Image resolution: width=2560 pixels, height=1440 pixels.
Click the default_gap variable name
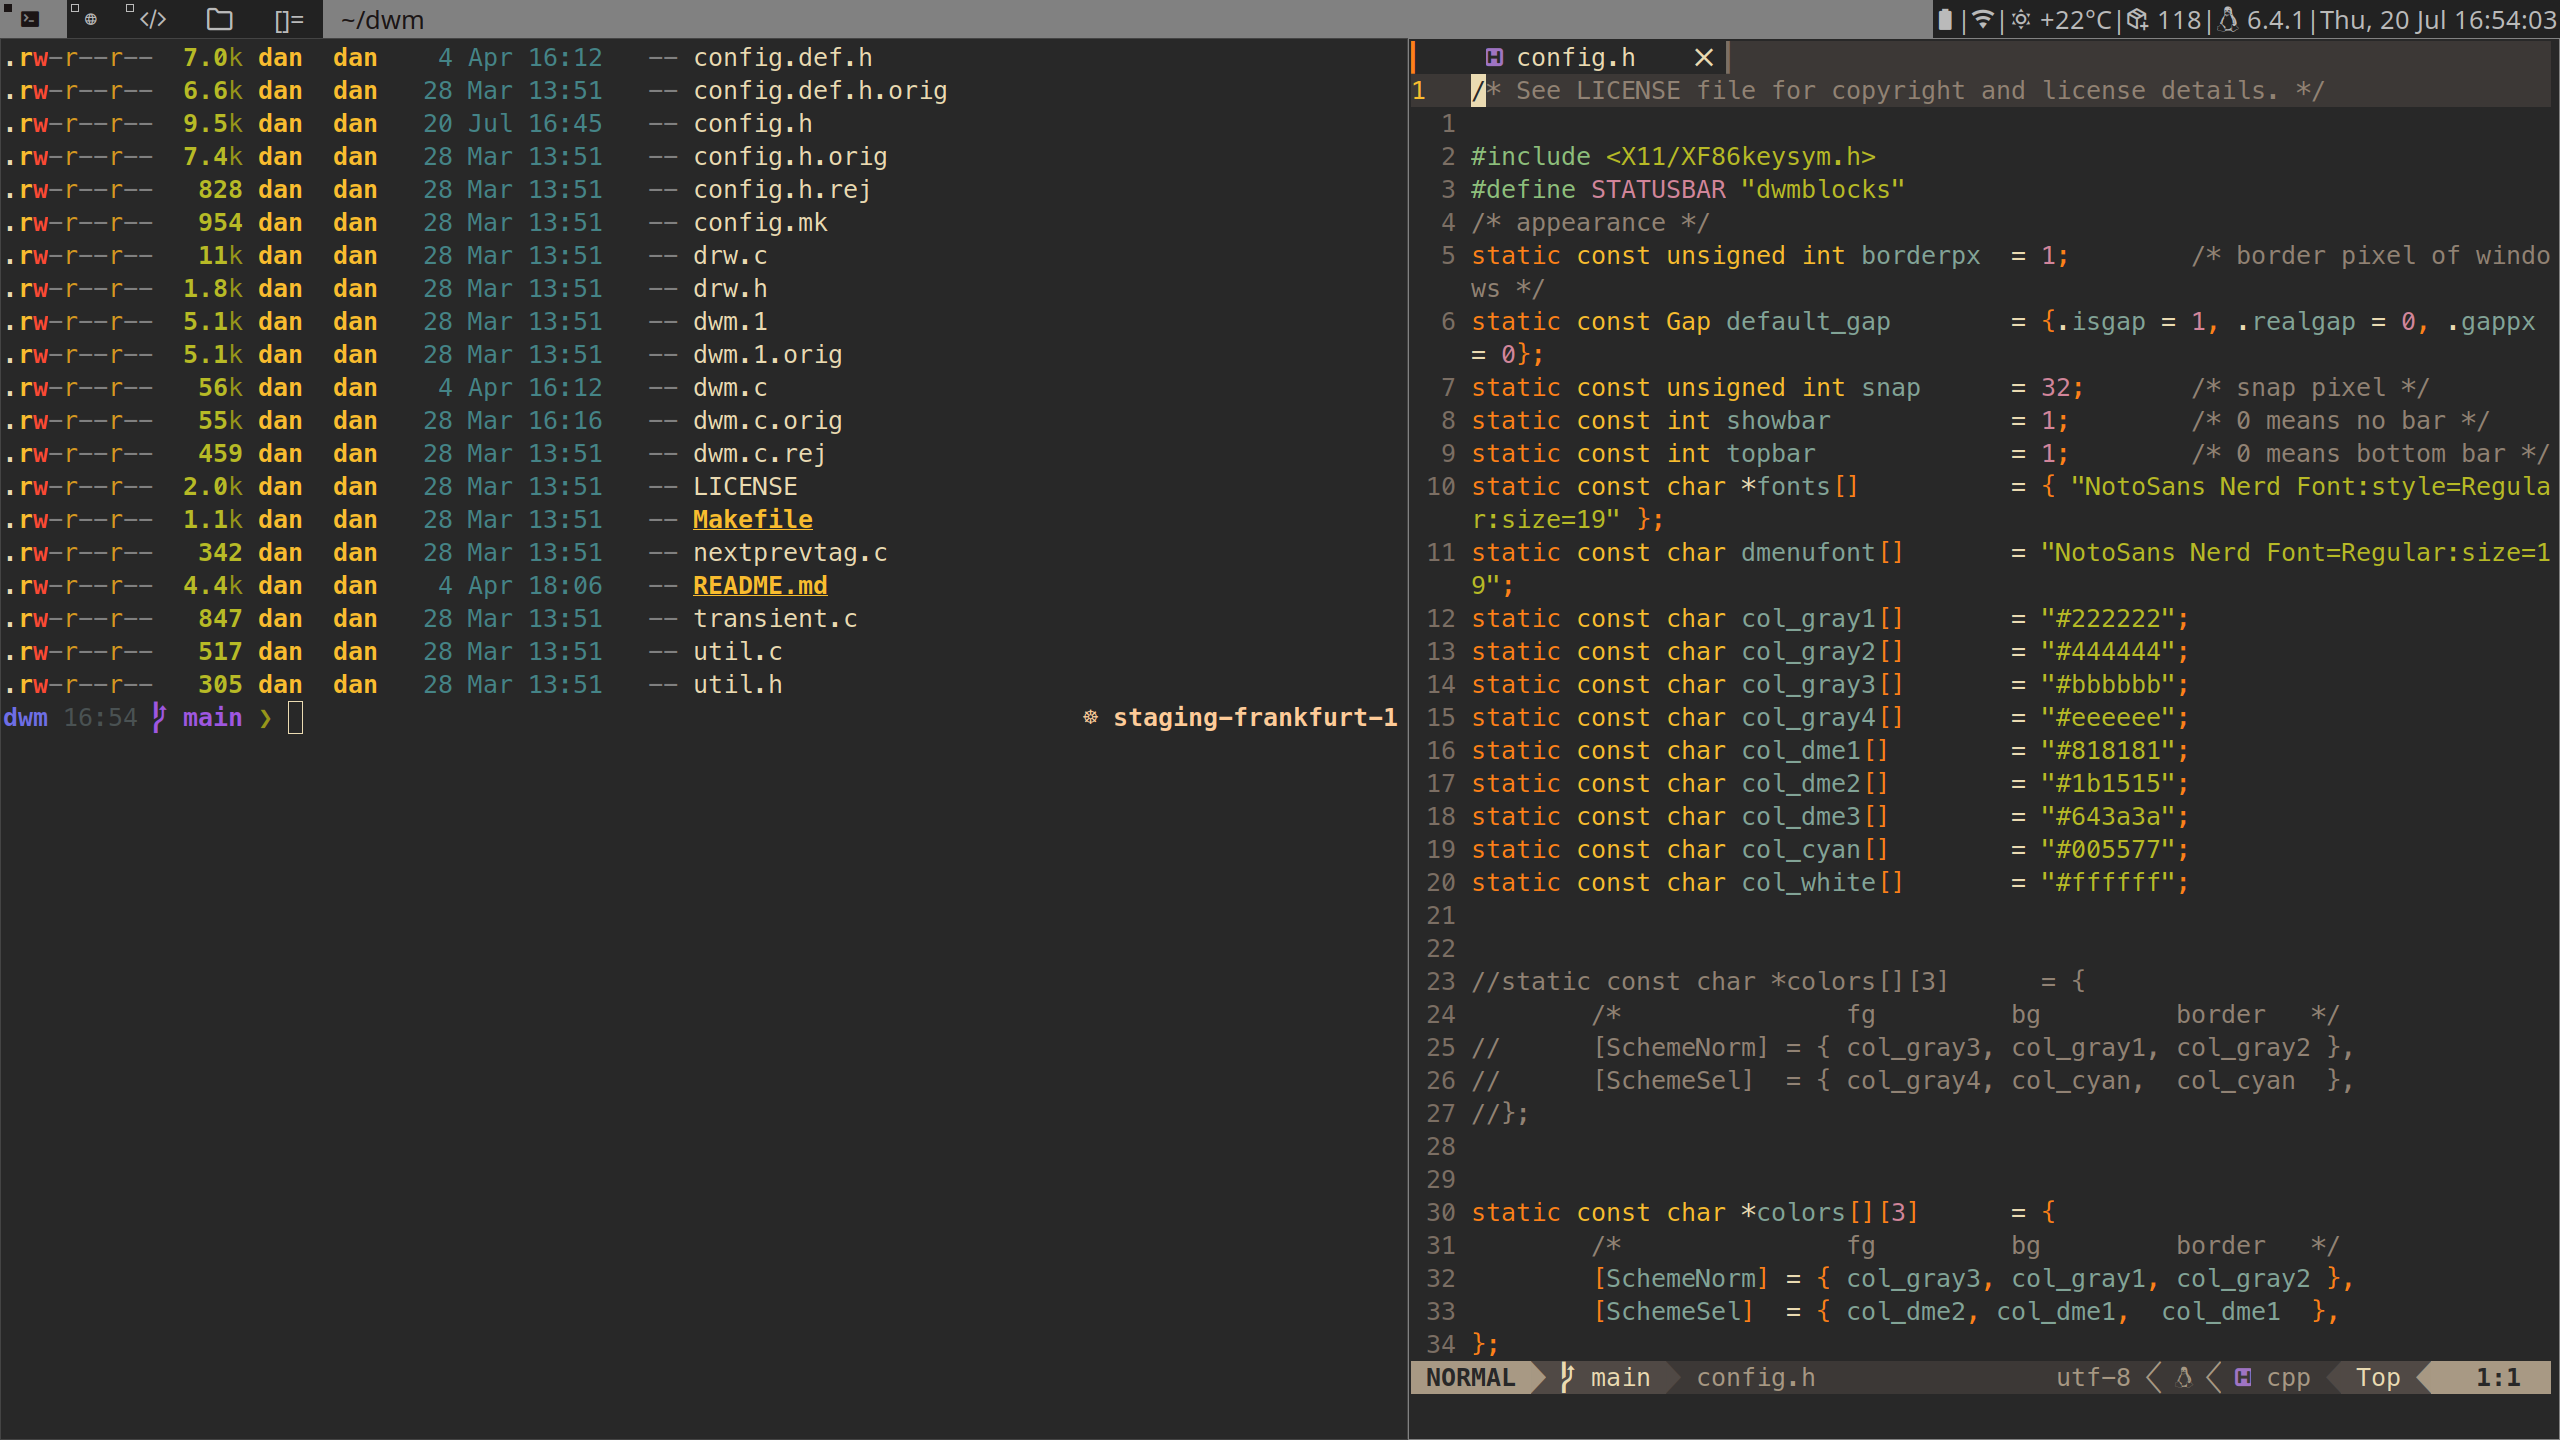point(1808,321)
